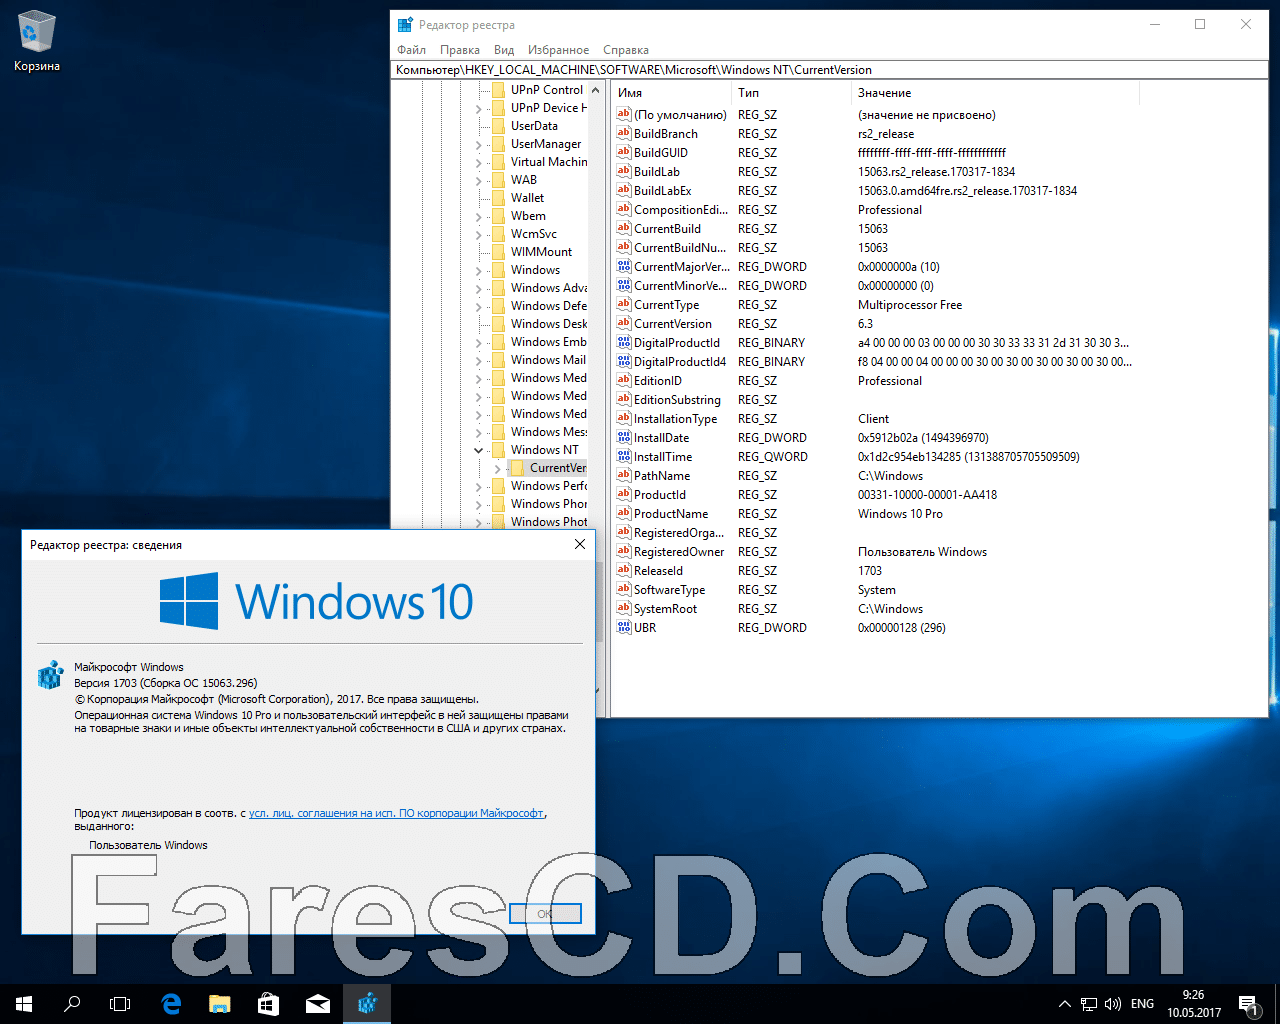
Task: Select the Registry Editor taskbar icon
Action: [x=367, y=1003]
